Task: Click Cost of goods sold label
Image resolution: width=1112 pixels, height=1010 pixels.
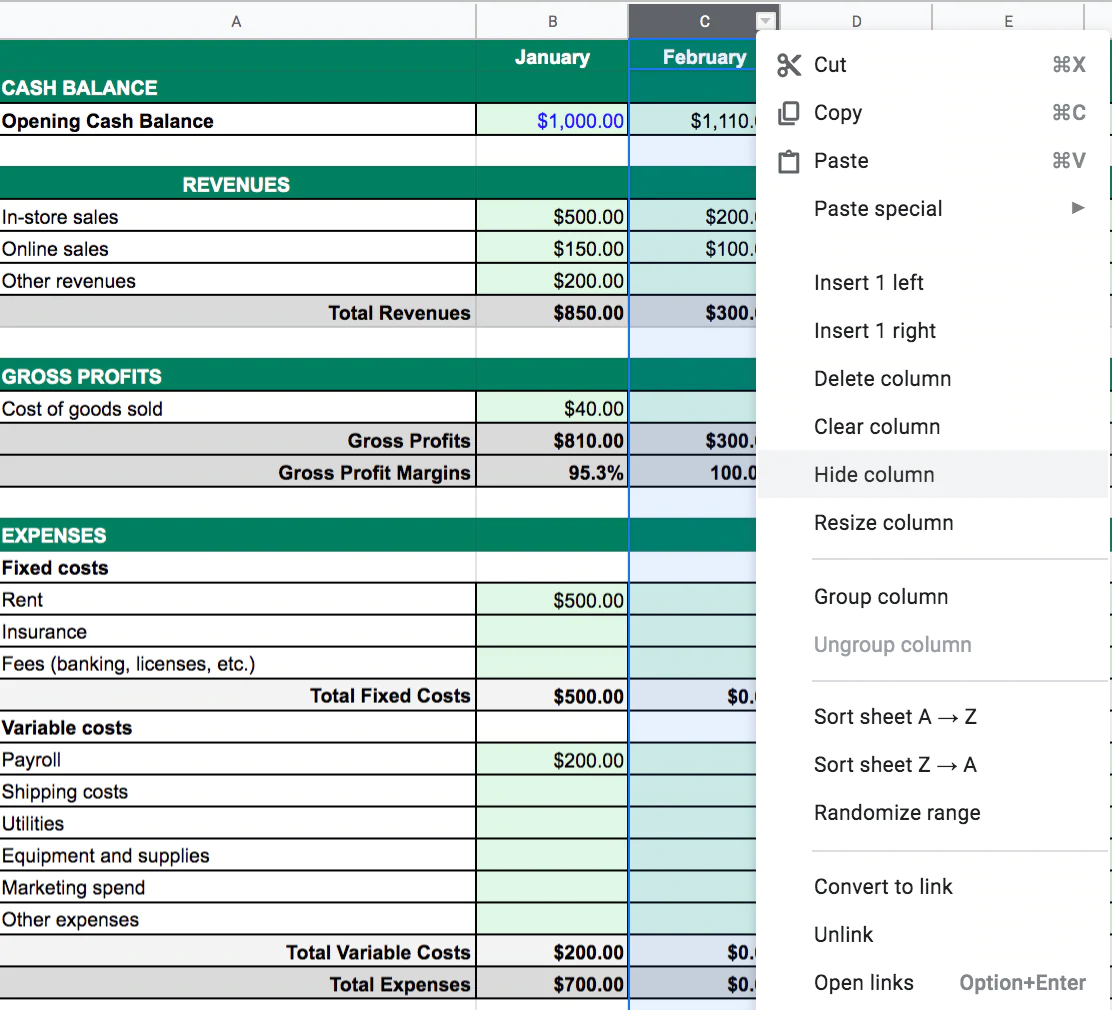Action: tap(82, 409)
